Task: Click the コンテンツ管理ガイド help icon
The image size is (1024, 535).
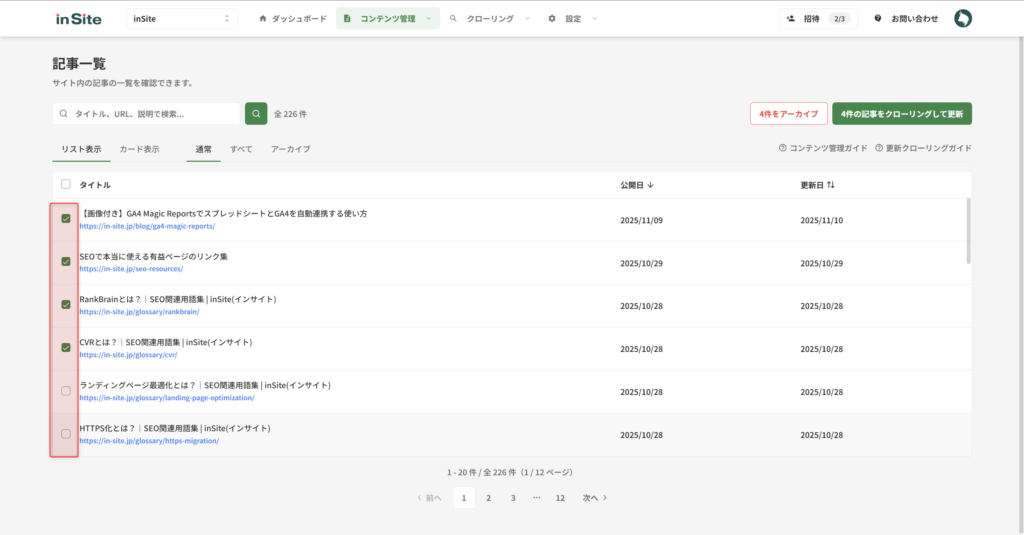Action: [782, 148]
